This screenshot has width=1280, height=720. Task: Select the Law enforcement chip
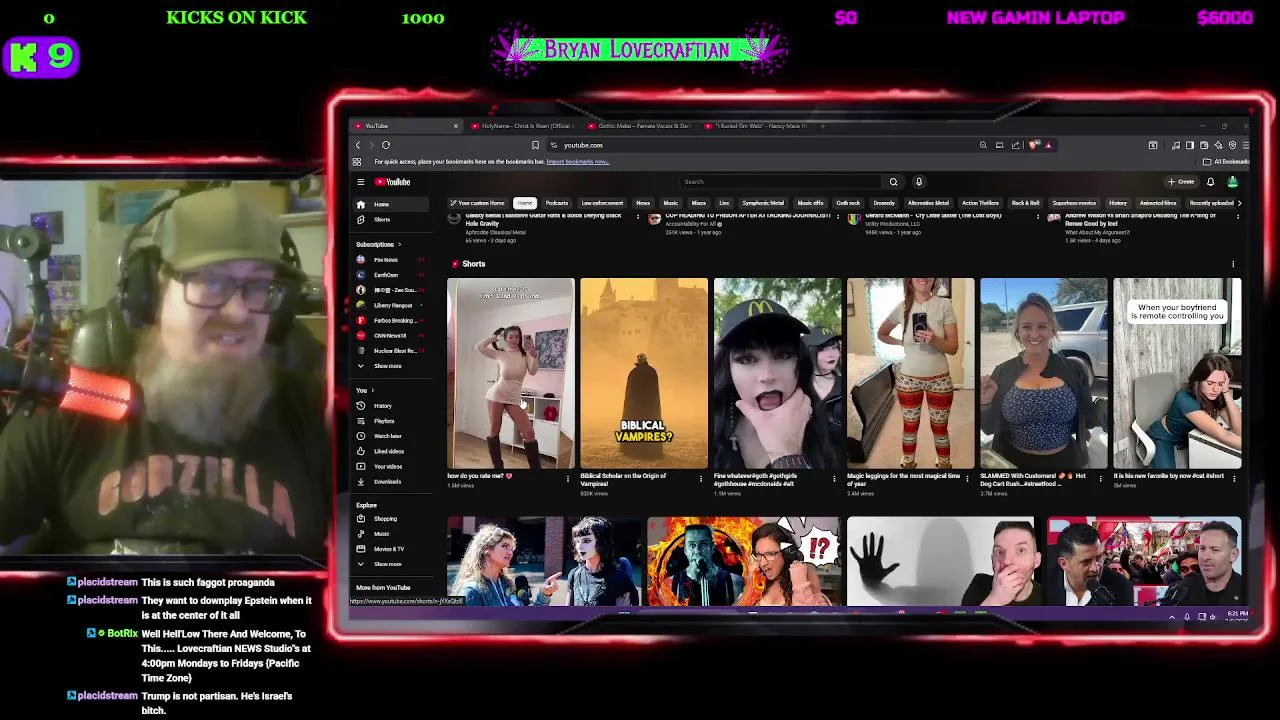602,203
